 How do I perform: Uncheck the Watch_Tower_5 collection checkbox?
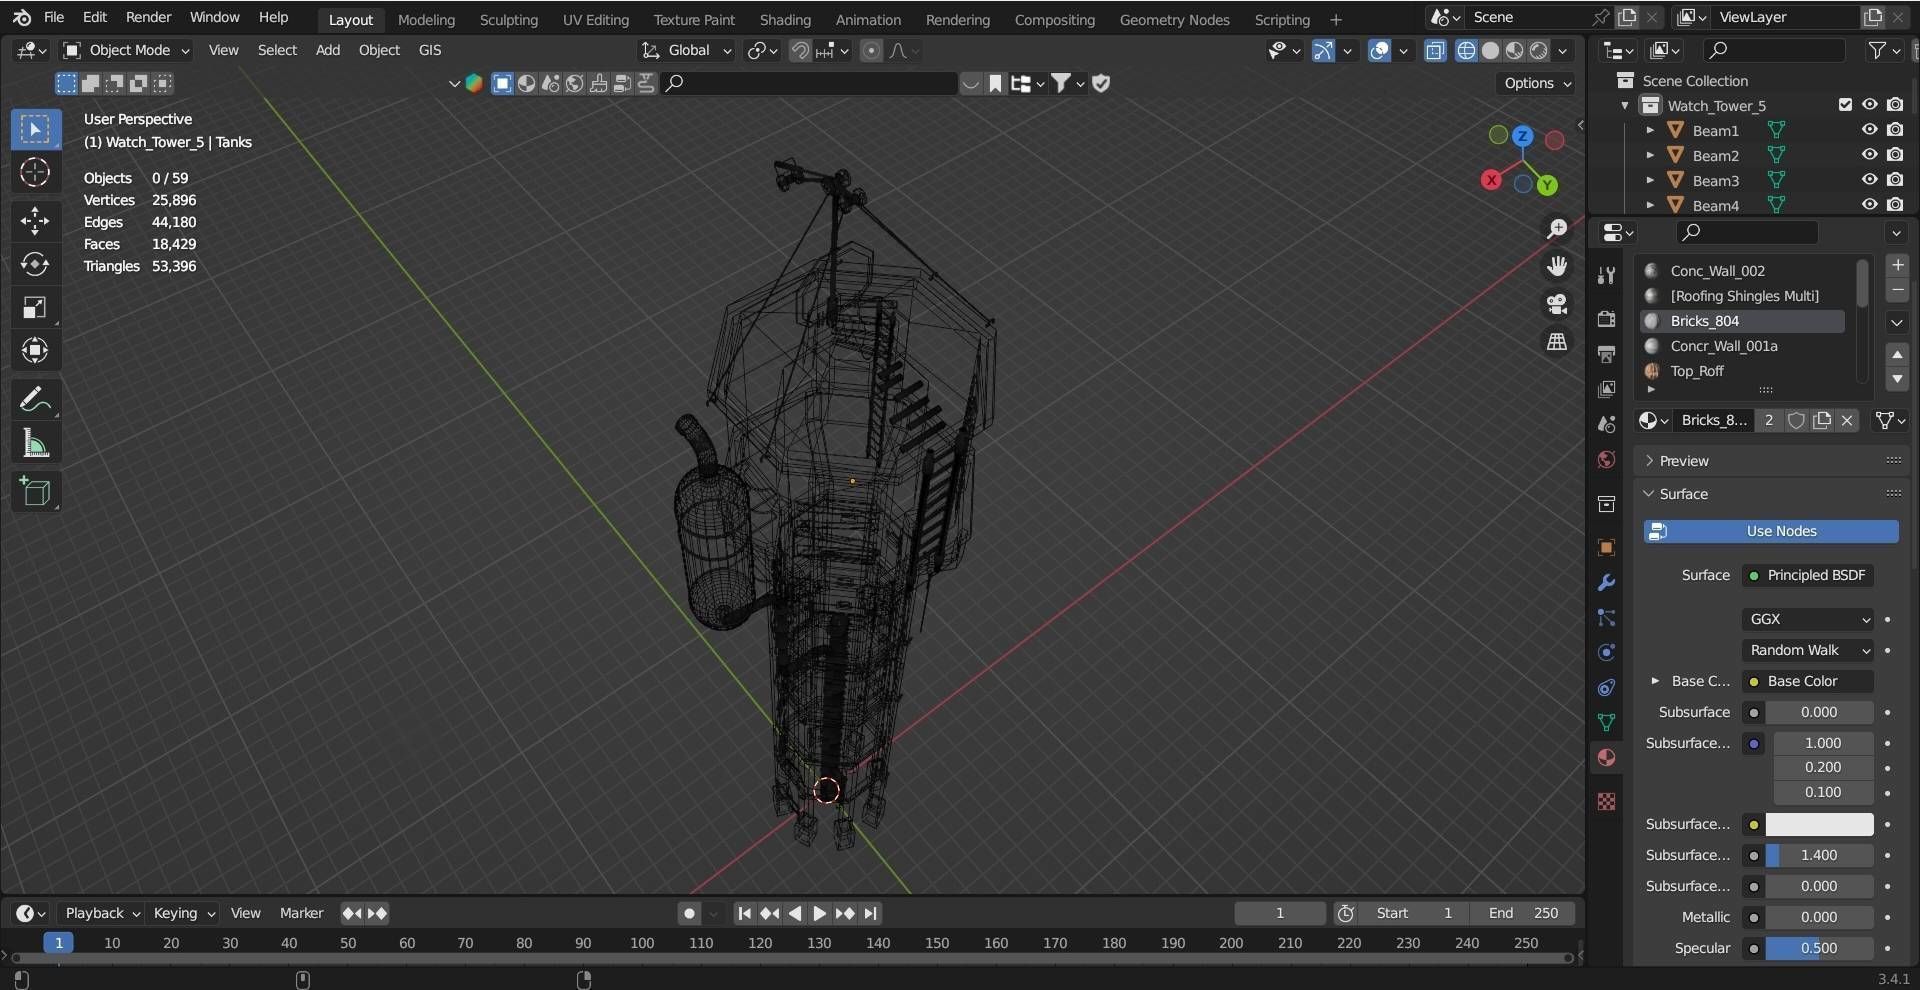click(1845, 105)
